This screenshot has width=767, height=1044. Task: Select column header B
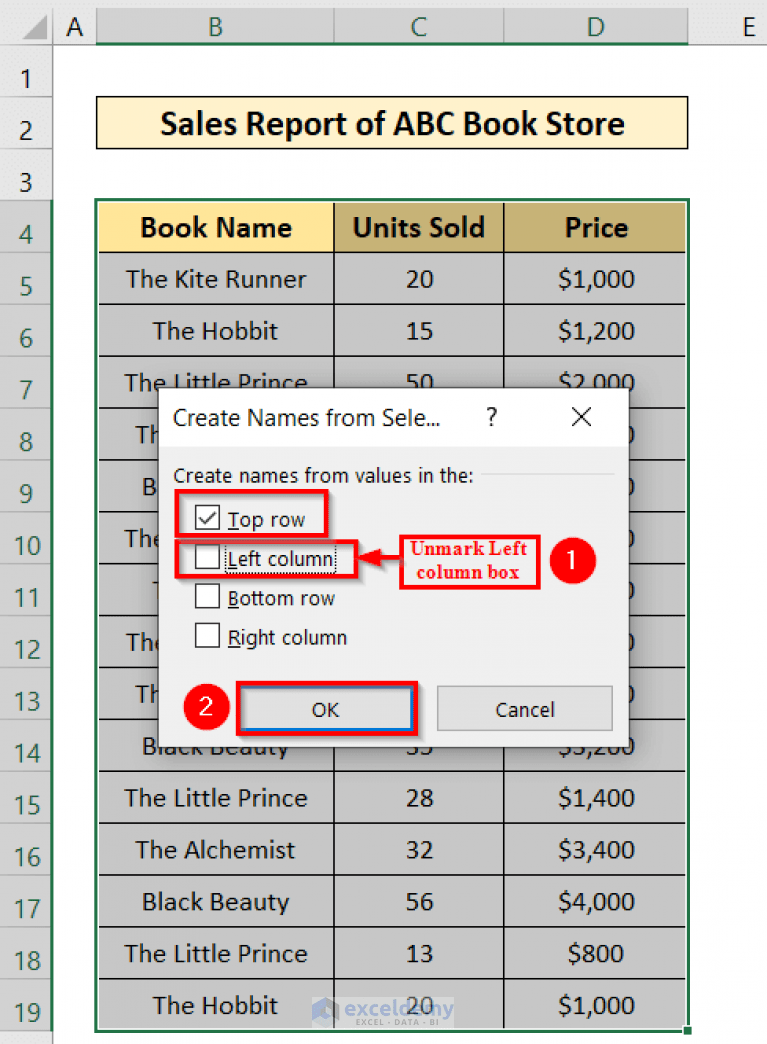(214, 26)
